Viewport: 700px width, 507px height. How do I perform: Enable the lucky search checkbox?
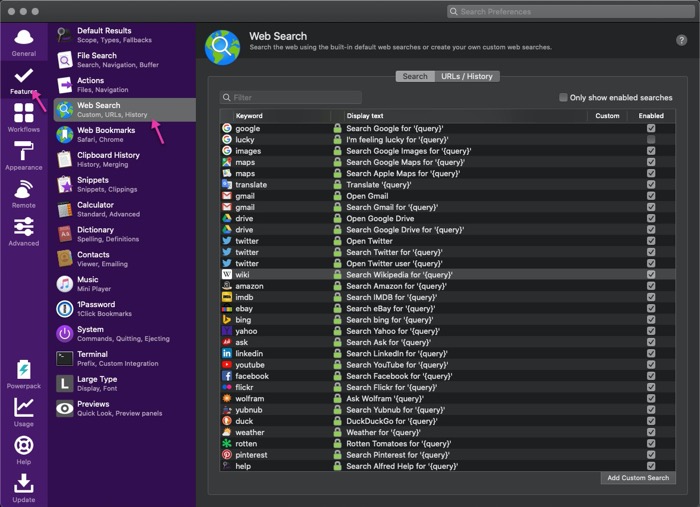pos(651,139)
